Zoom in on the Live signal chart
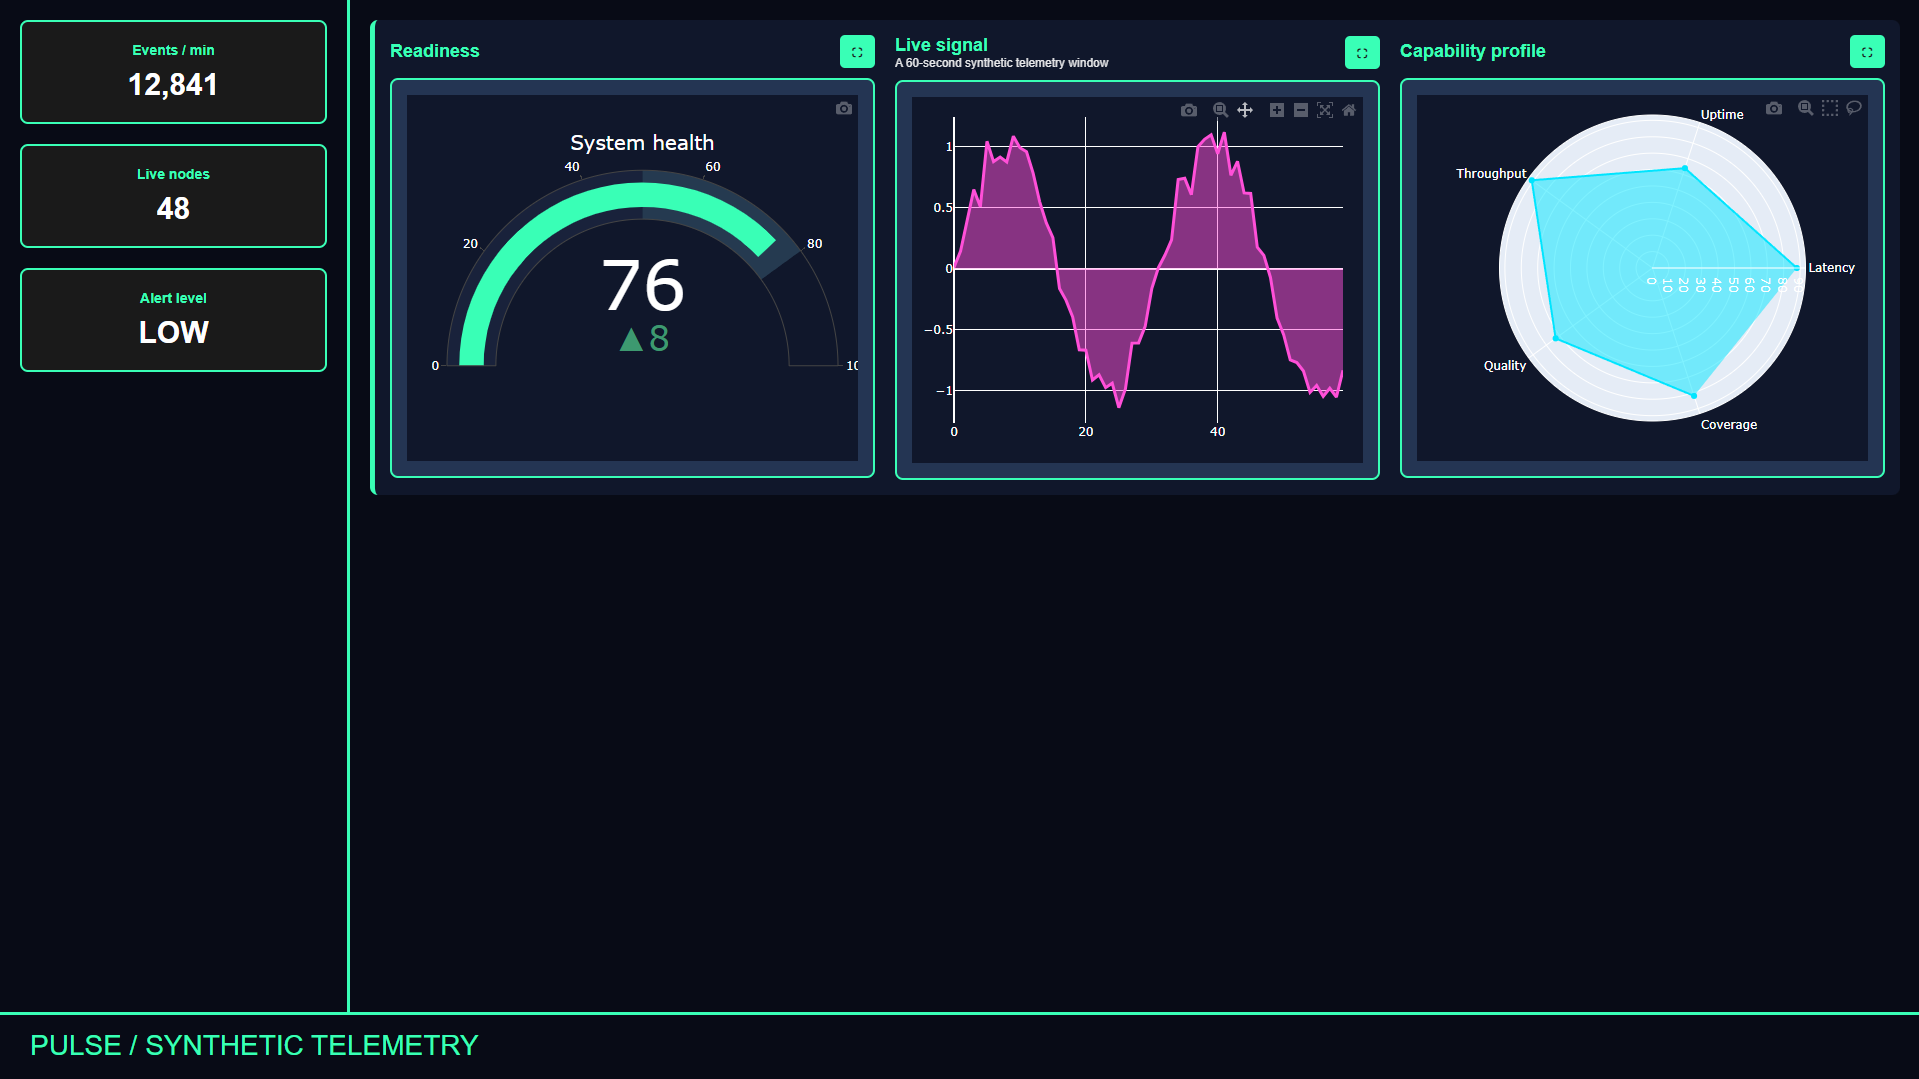The height and width of the screenshot is (1079, 1919). click(x=1277, y=110)
